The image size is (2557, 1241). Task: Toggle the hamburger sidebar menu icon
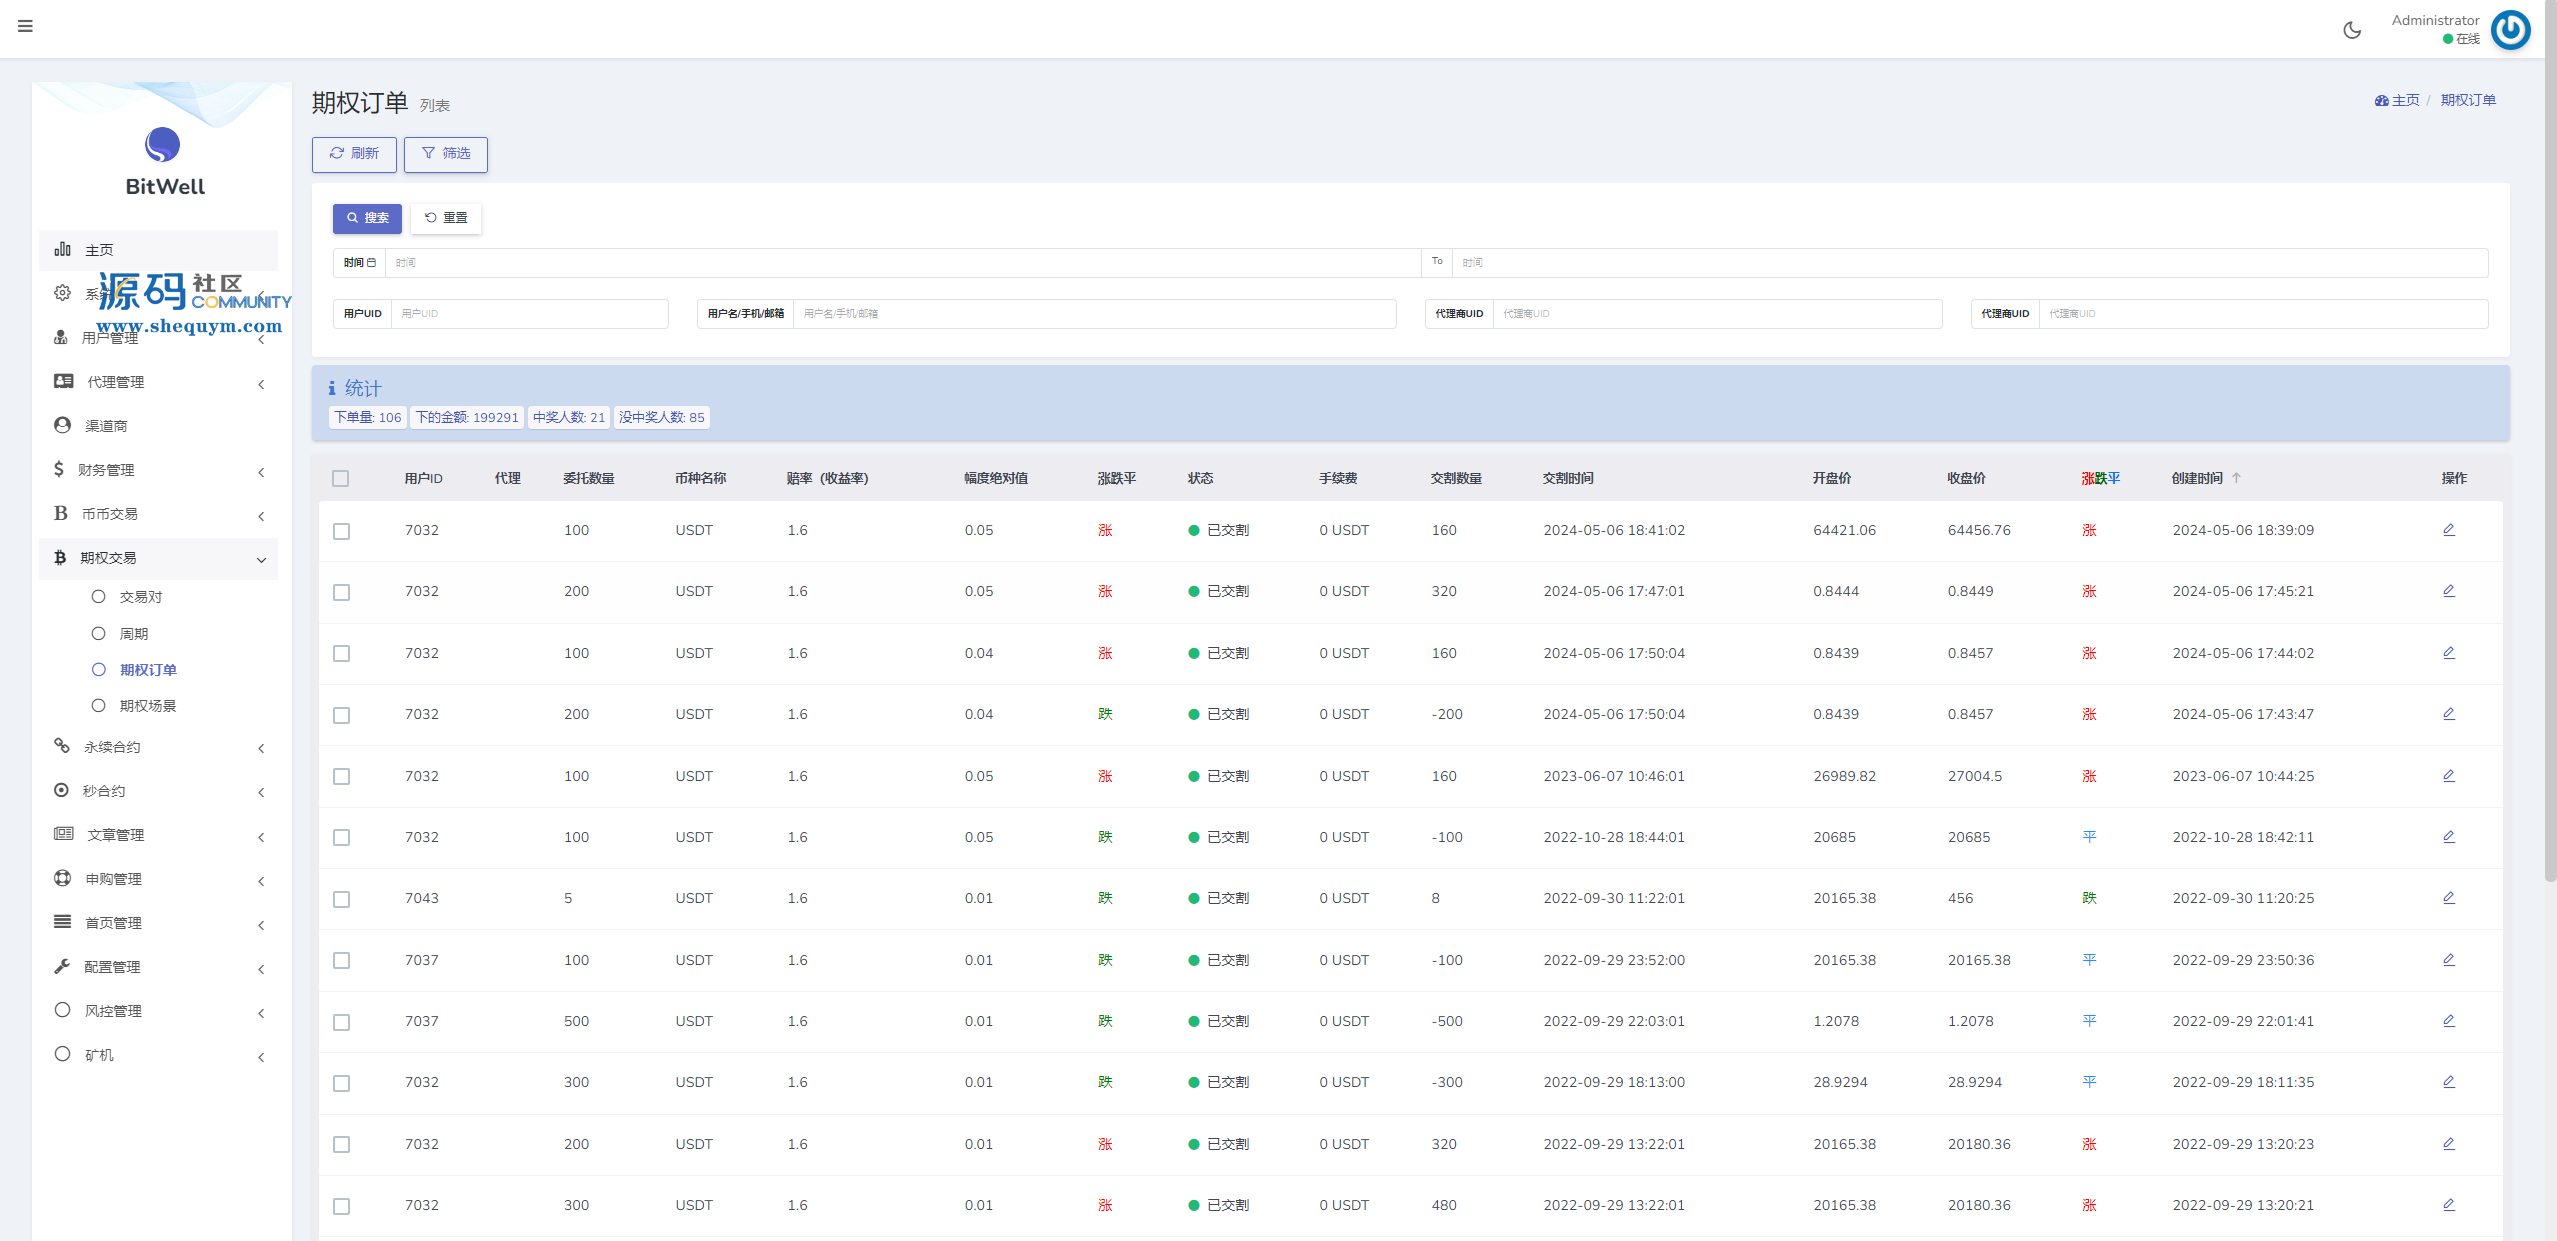(25, 26)
